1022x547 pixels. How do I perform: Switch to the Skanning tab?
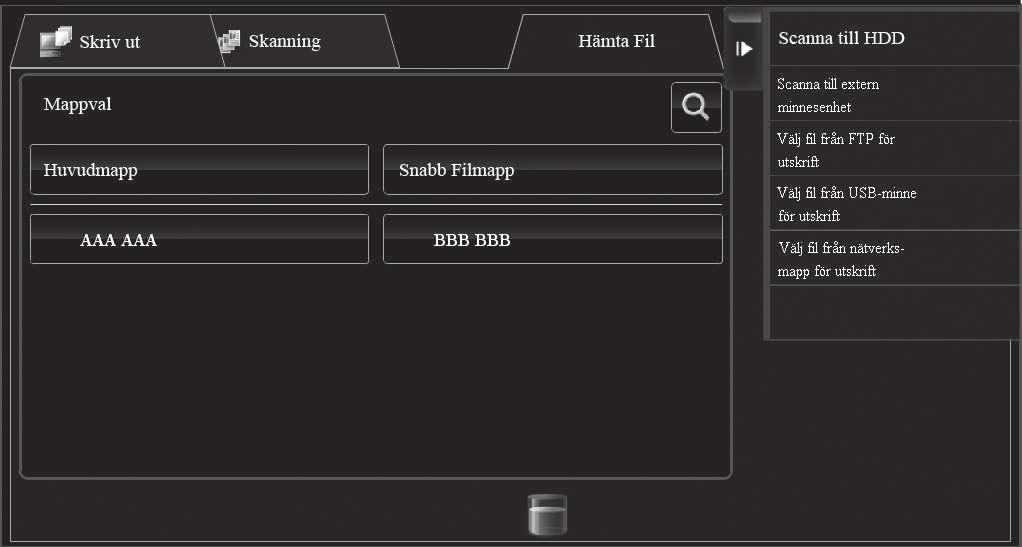click(x=305, y=41)
